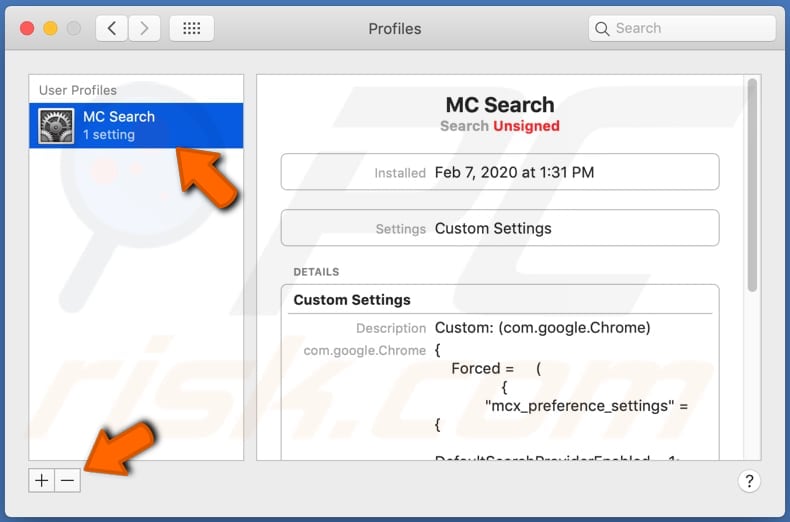Click the Profiles window title
The height and width of the screenshot is (522, 790).
point(394,29)
